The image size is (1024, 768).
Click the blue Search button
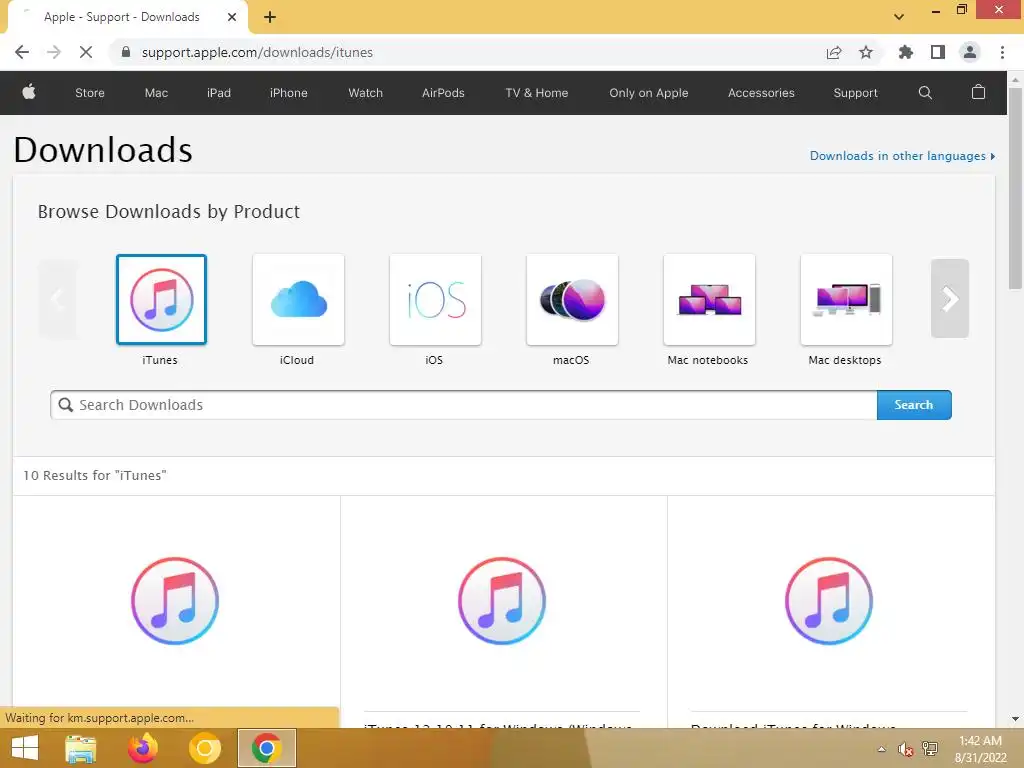[x=914, y=405]
